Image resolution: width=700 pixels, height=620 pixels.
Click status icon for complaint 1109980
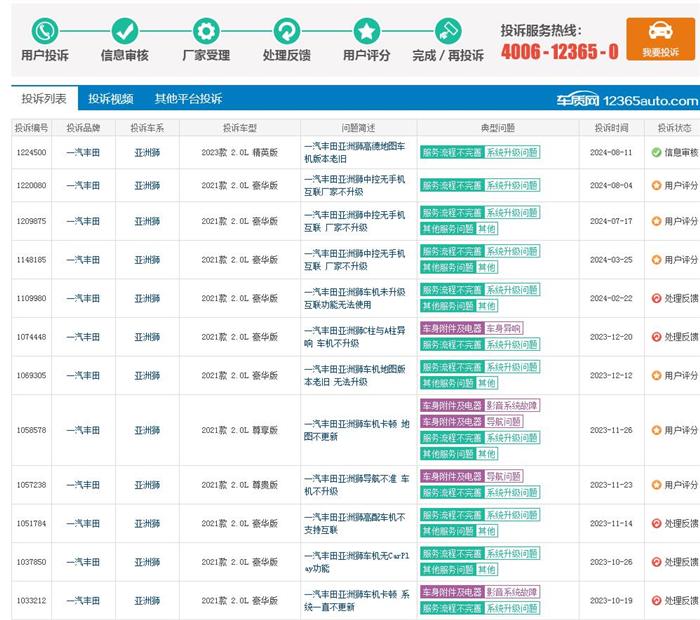(x=656, y=298)
